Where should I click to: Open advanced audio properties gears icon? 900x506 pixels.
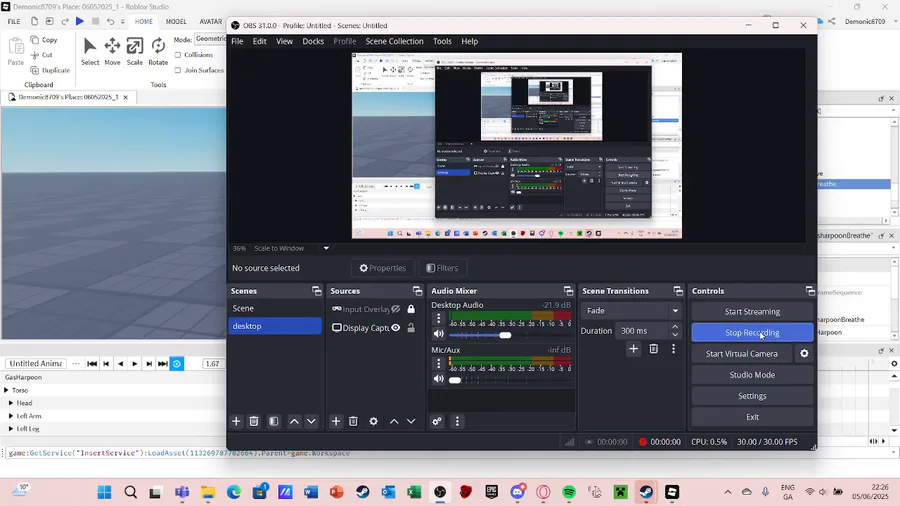pyautogui.click(x=437, y=421)
